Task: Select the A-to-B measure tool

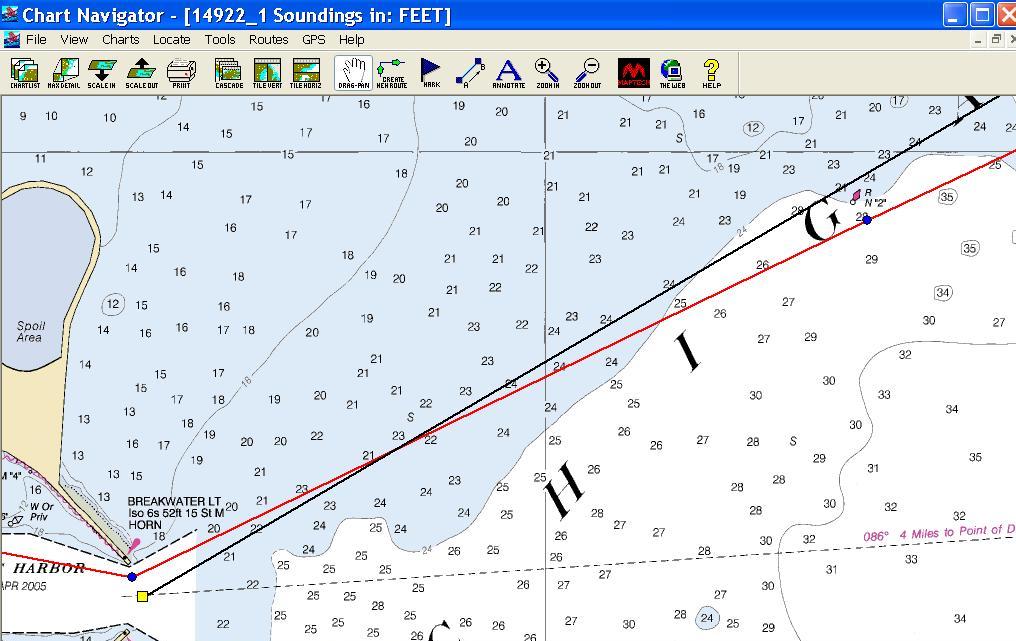Action: pyautogui.click(x=469, y=72)
